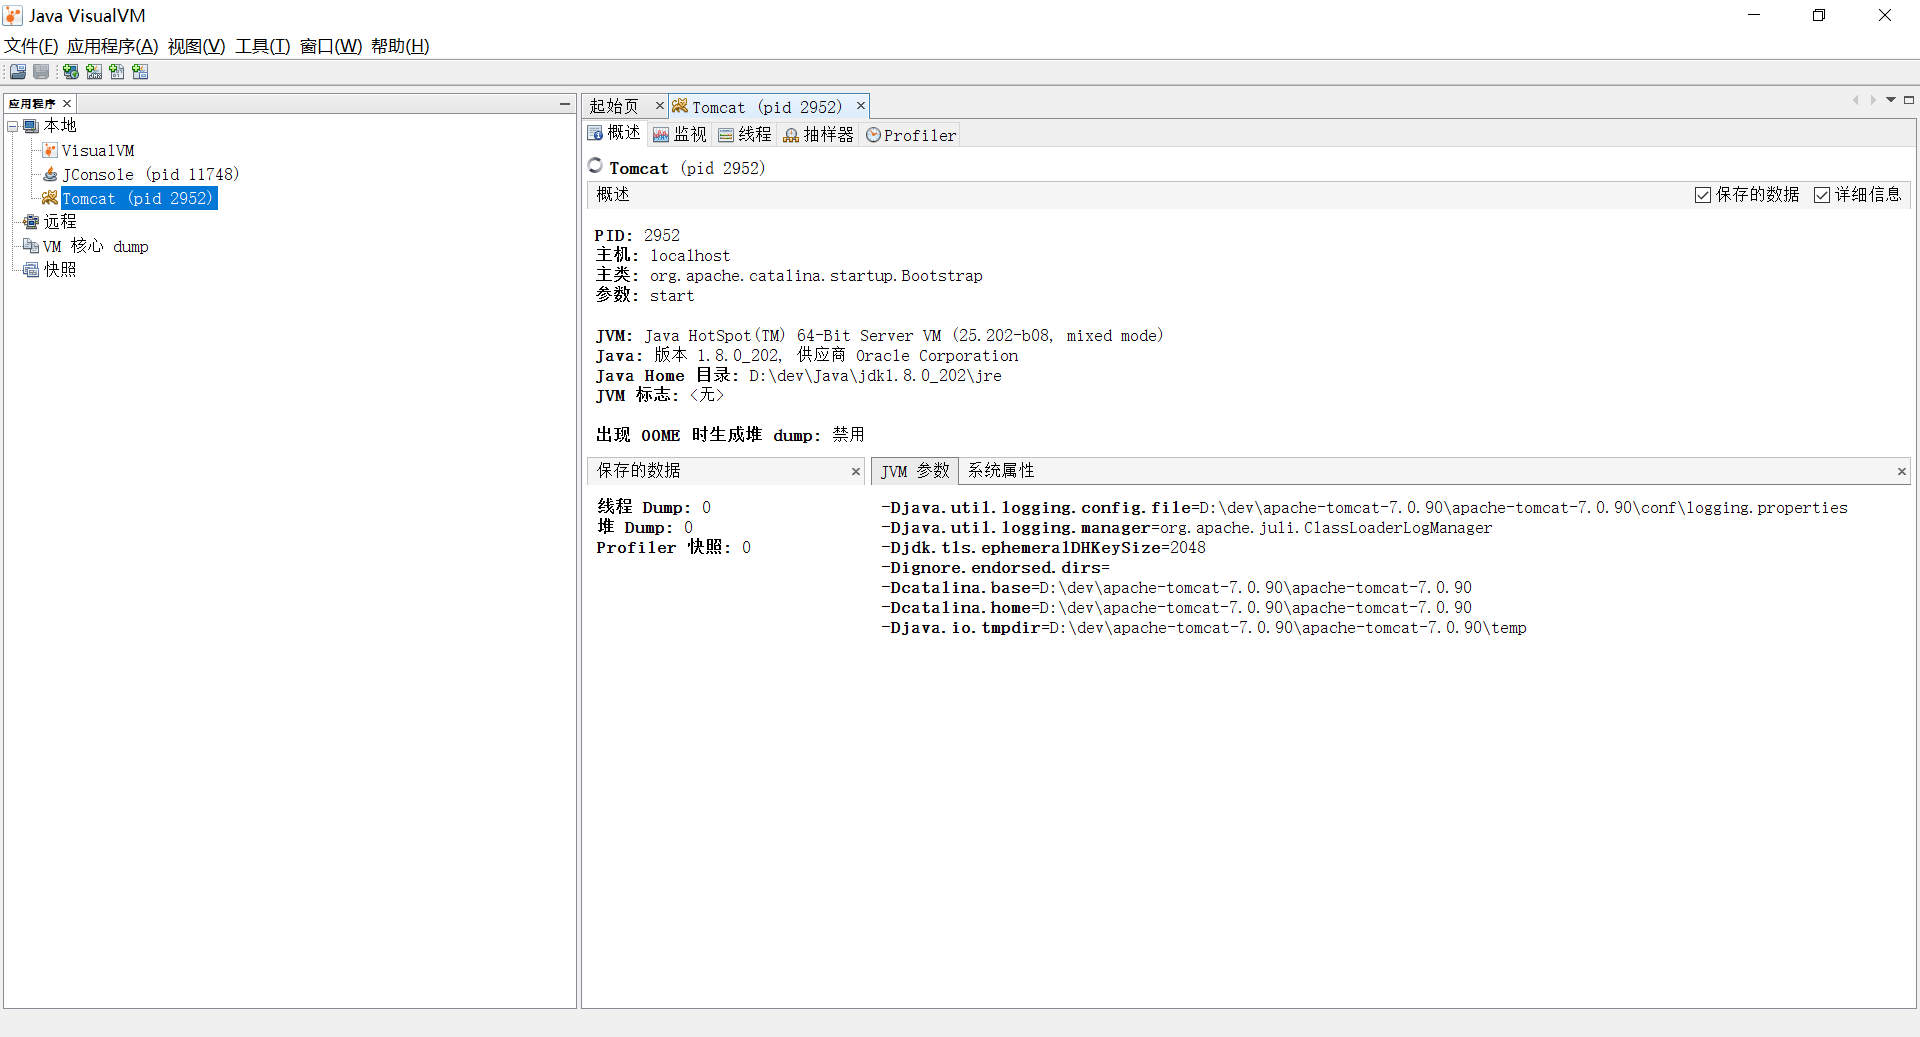
Task: Select the VisualVM tree item
Action: pyautogui.click(x=98, y=150)
